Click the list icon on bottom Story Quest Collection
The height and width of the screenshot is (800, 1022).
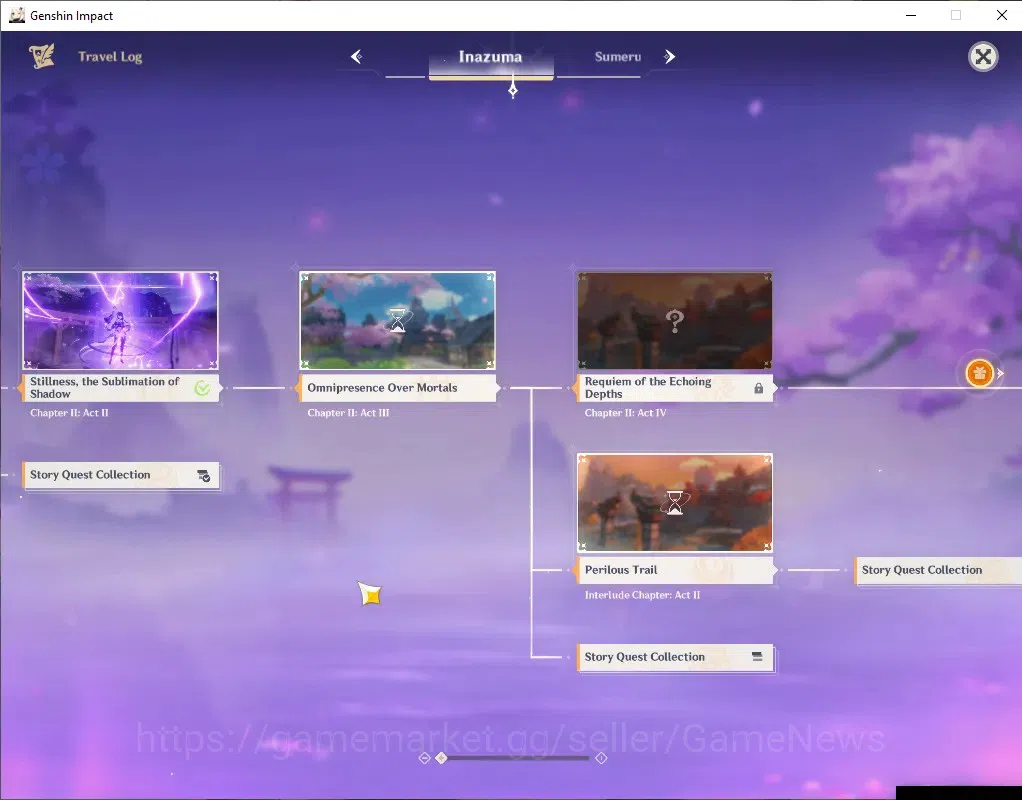click(757, 657)
